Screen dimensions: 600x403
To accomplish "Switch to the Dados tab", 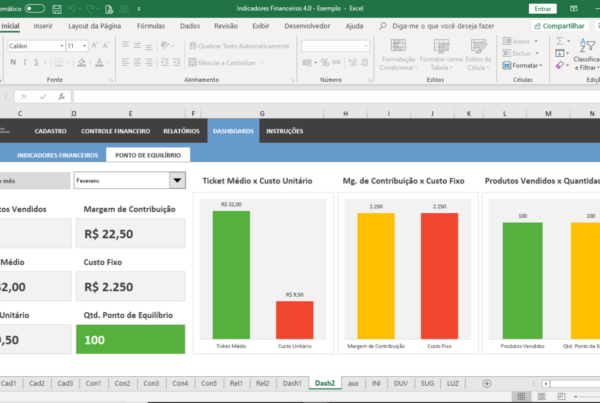I will (x=190, y=26).
